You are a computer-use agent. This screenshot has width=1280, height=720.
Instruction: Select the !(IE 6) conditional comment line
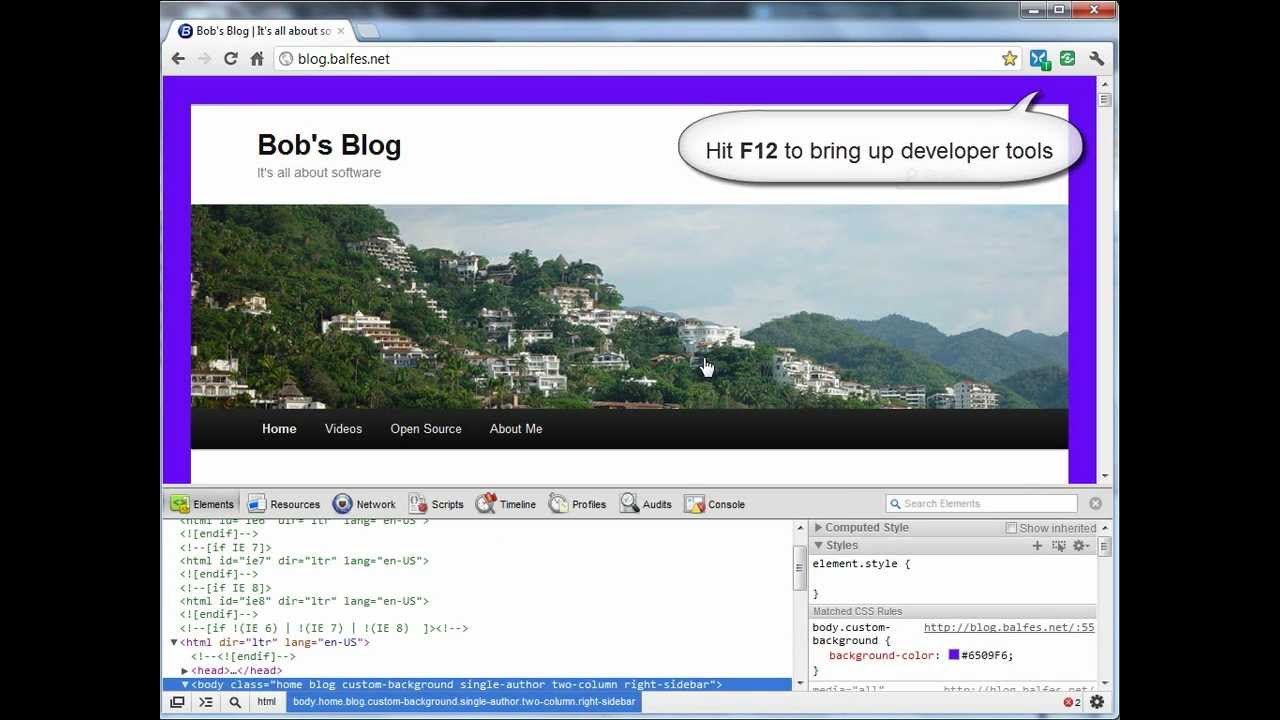pos(324,628)
